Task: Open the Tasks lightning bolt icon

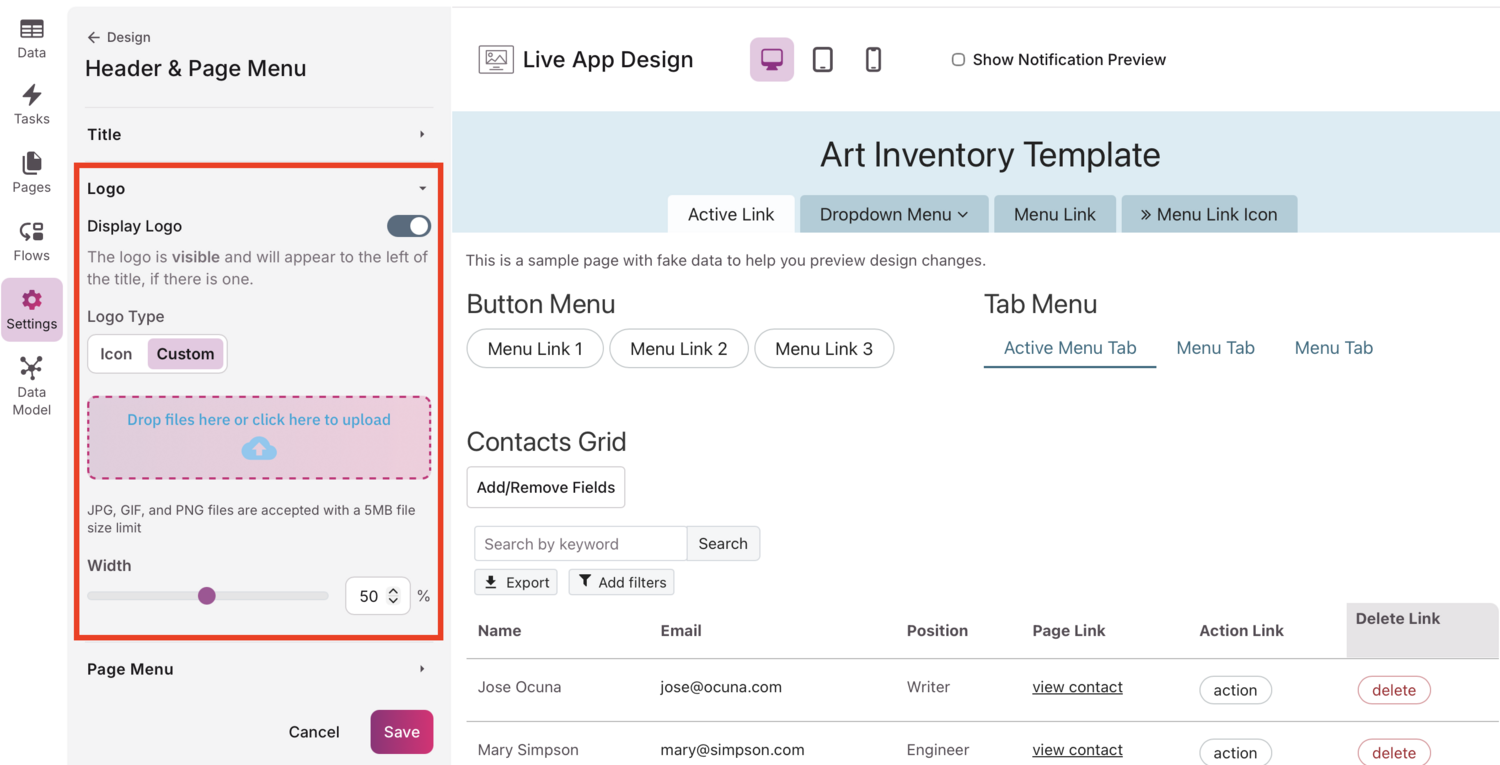Action: point(32,104)
